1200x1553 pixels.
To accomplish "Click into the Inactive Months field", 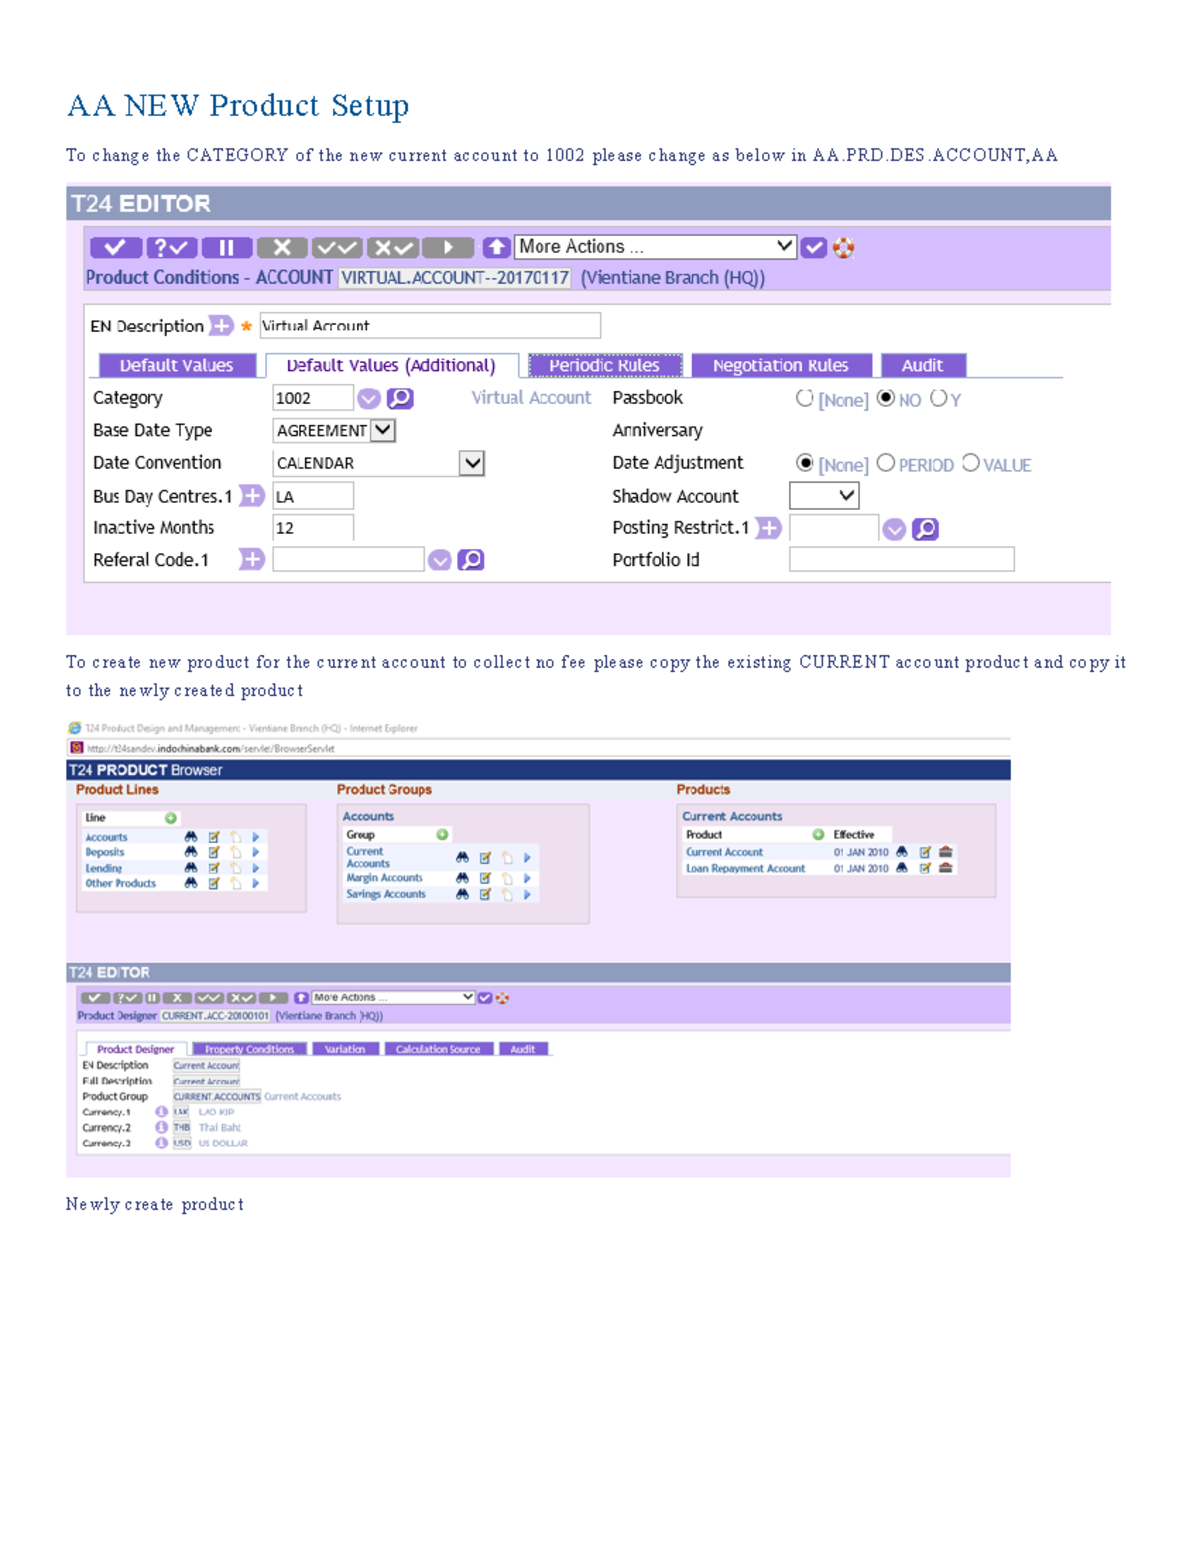I will 313,528.
